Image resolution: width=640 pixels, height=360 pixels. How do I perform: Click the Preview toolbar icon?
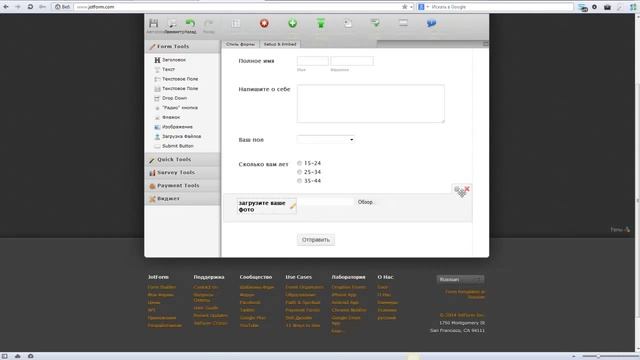pyautogui.click(x=172, y=23)
